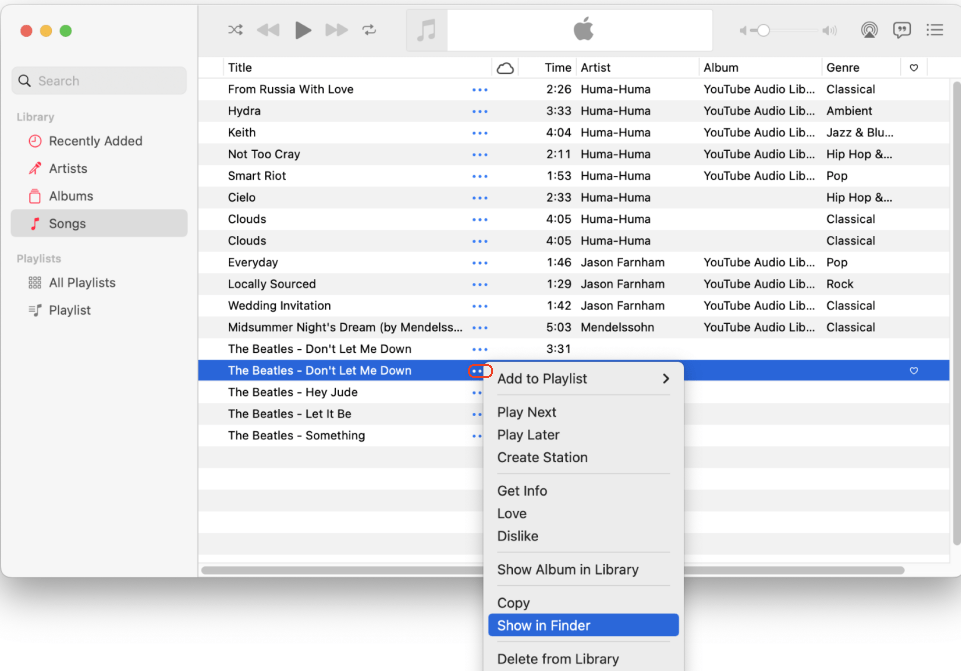Select Artists in Library sidebar
This screenshot has width=961, height=671.
click(x=68, y=169)
